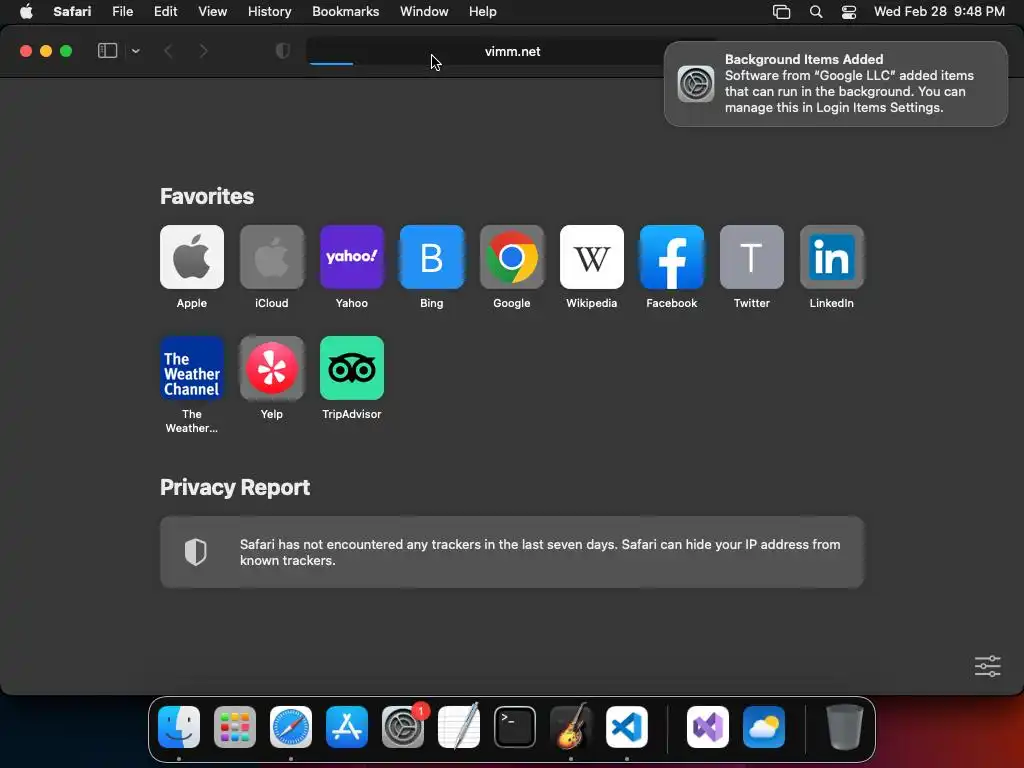Open the Trash in the Dock

tap(845, 727)
